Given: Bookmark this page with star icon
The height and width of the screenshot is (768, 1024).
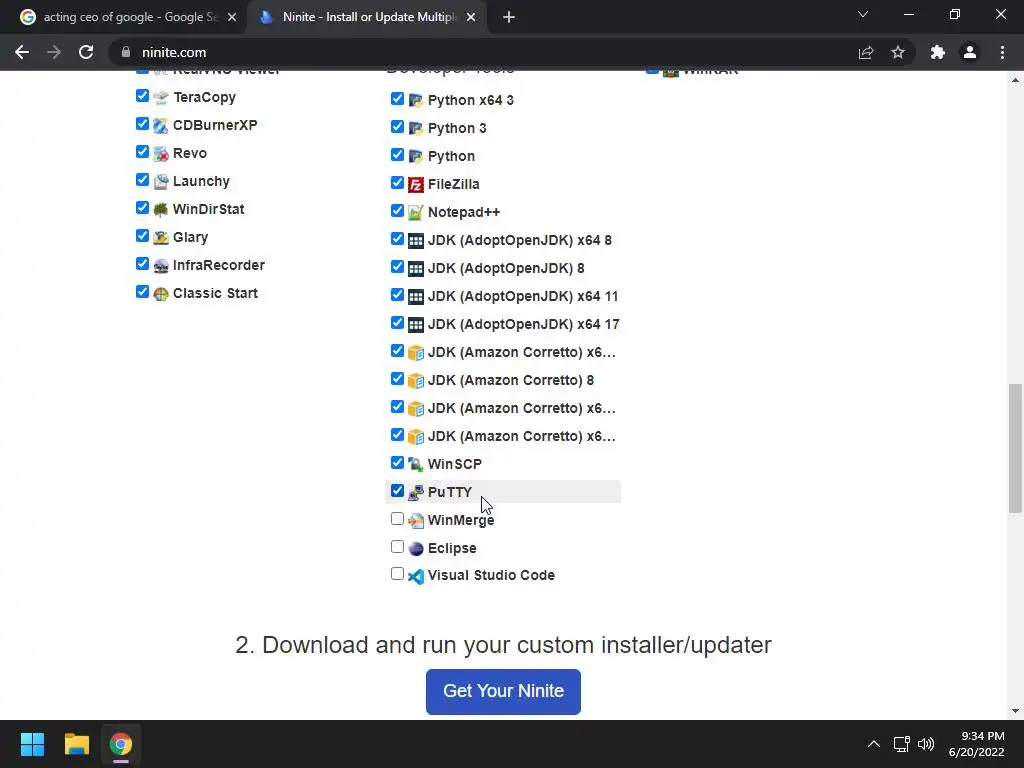Looking at the screenshot, I should point(898,52).
